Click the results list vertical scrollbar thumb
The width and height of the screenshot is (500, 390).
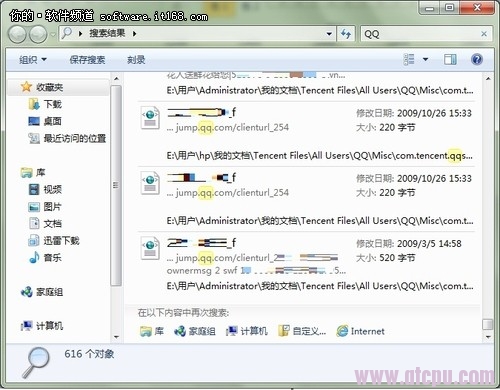click(488, 324)
